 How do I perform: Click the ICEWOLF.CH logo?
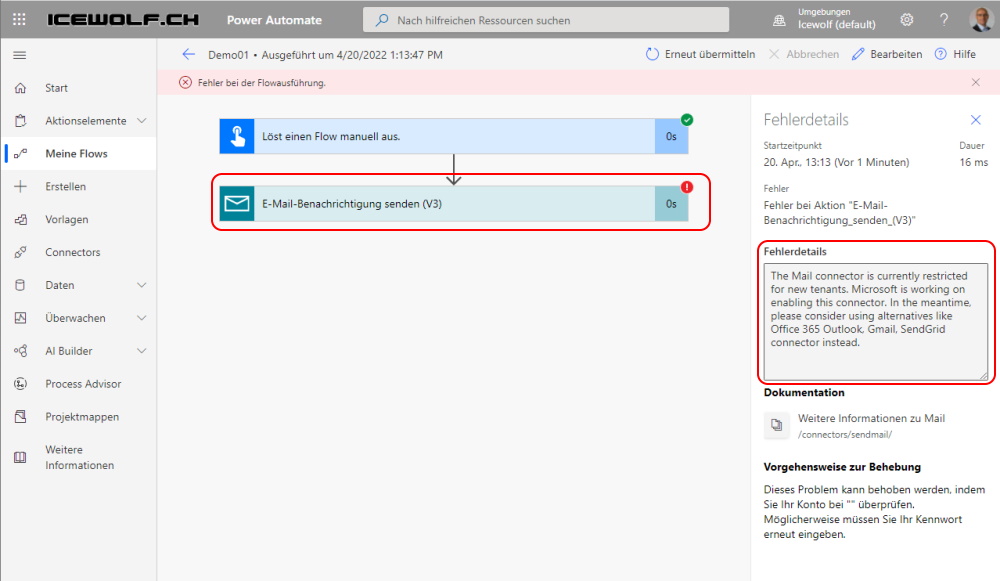[x=123, y=20]
